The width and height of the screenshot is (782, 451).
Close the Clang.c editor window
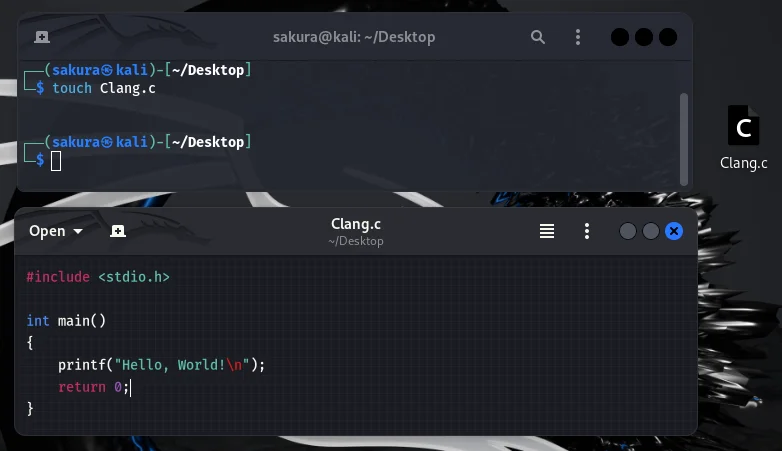[673, 231]
